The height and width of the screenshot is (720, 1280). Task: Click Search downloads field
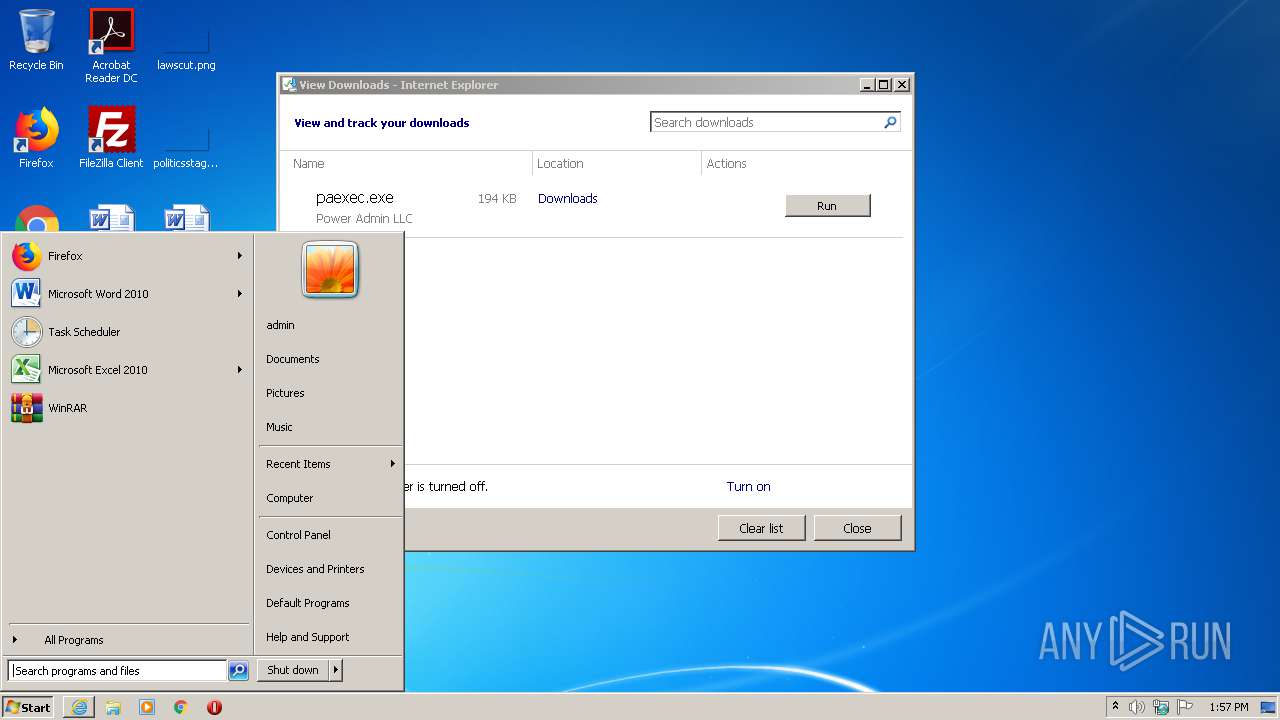point(766,122)
